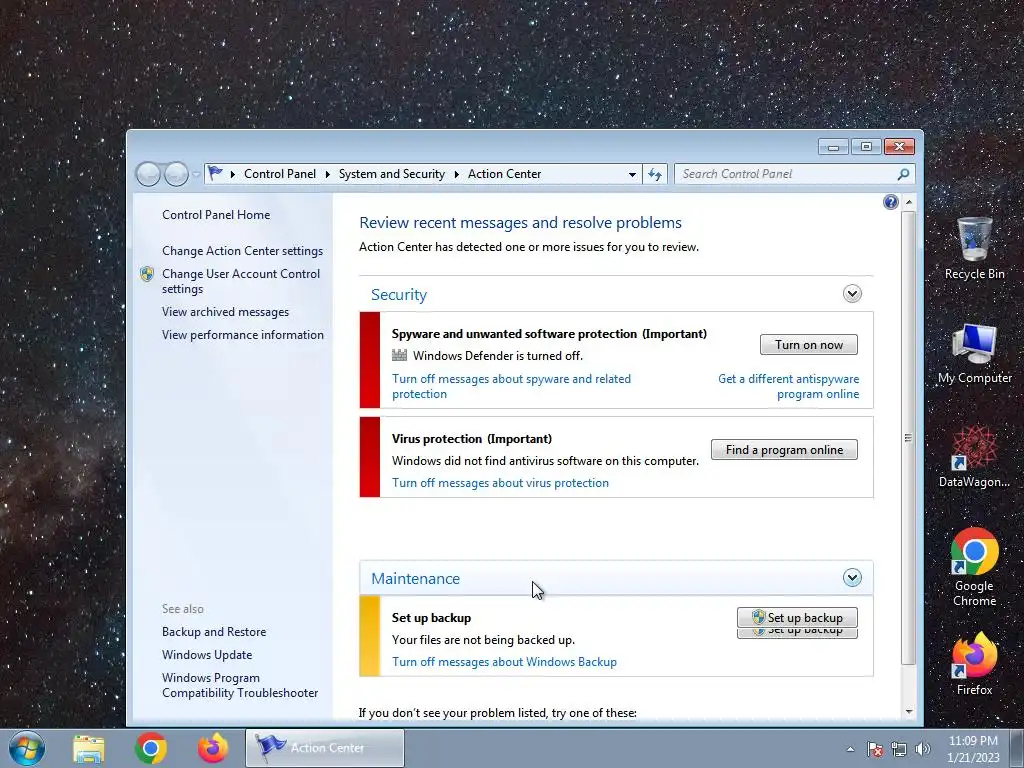Show hidden tray icons arrow
1024x768 pixels.
(x=850, y=750)
